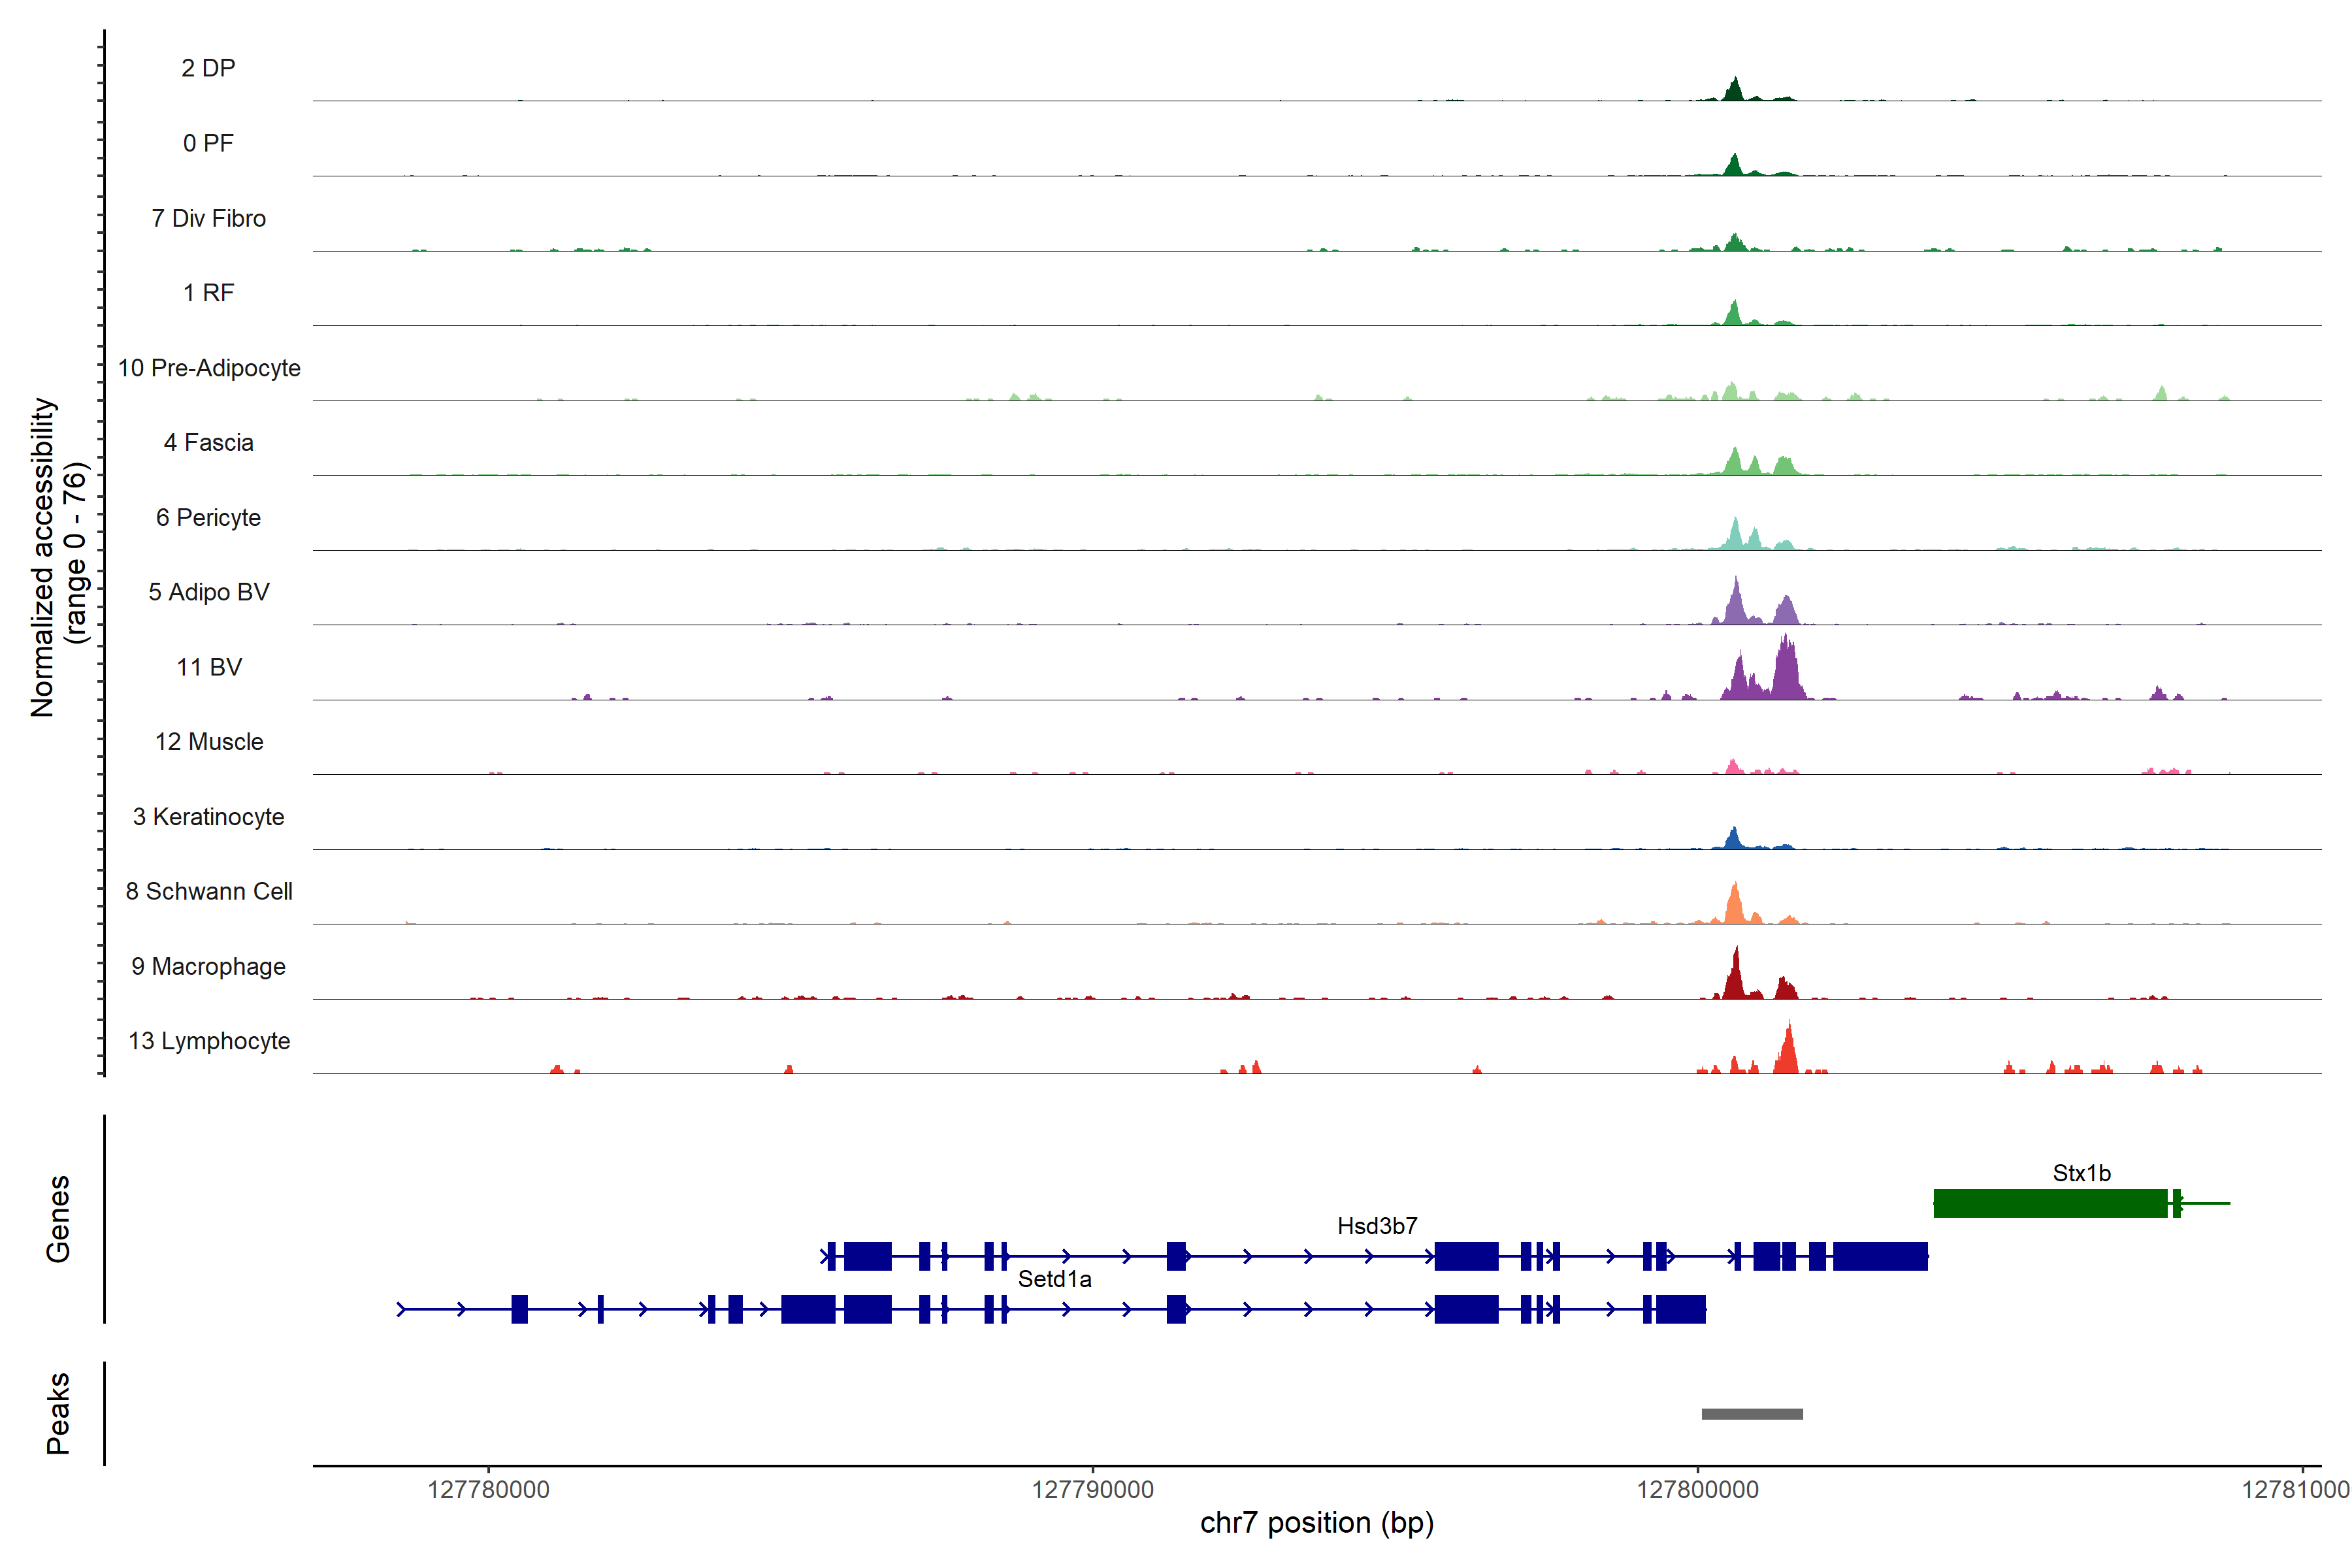Click the 5 Adipo BV track label
The height and width of the screenshot is (1568, 2352).
pyautogui.click(x=209, y=592)
